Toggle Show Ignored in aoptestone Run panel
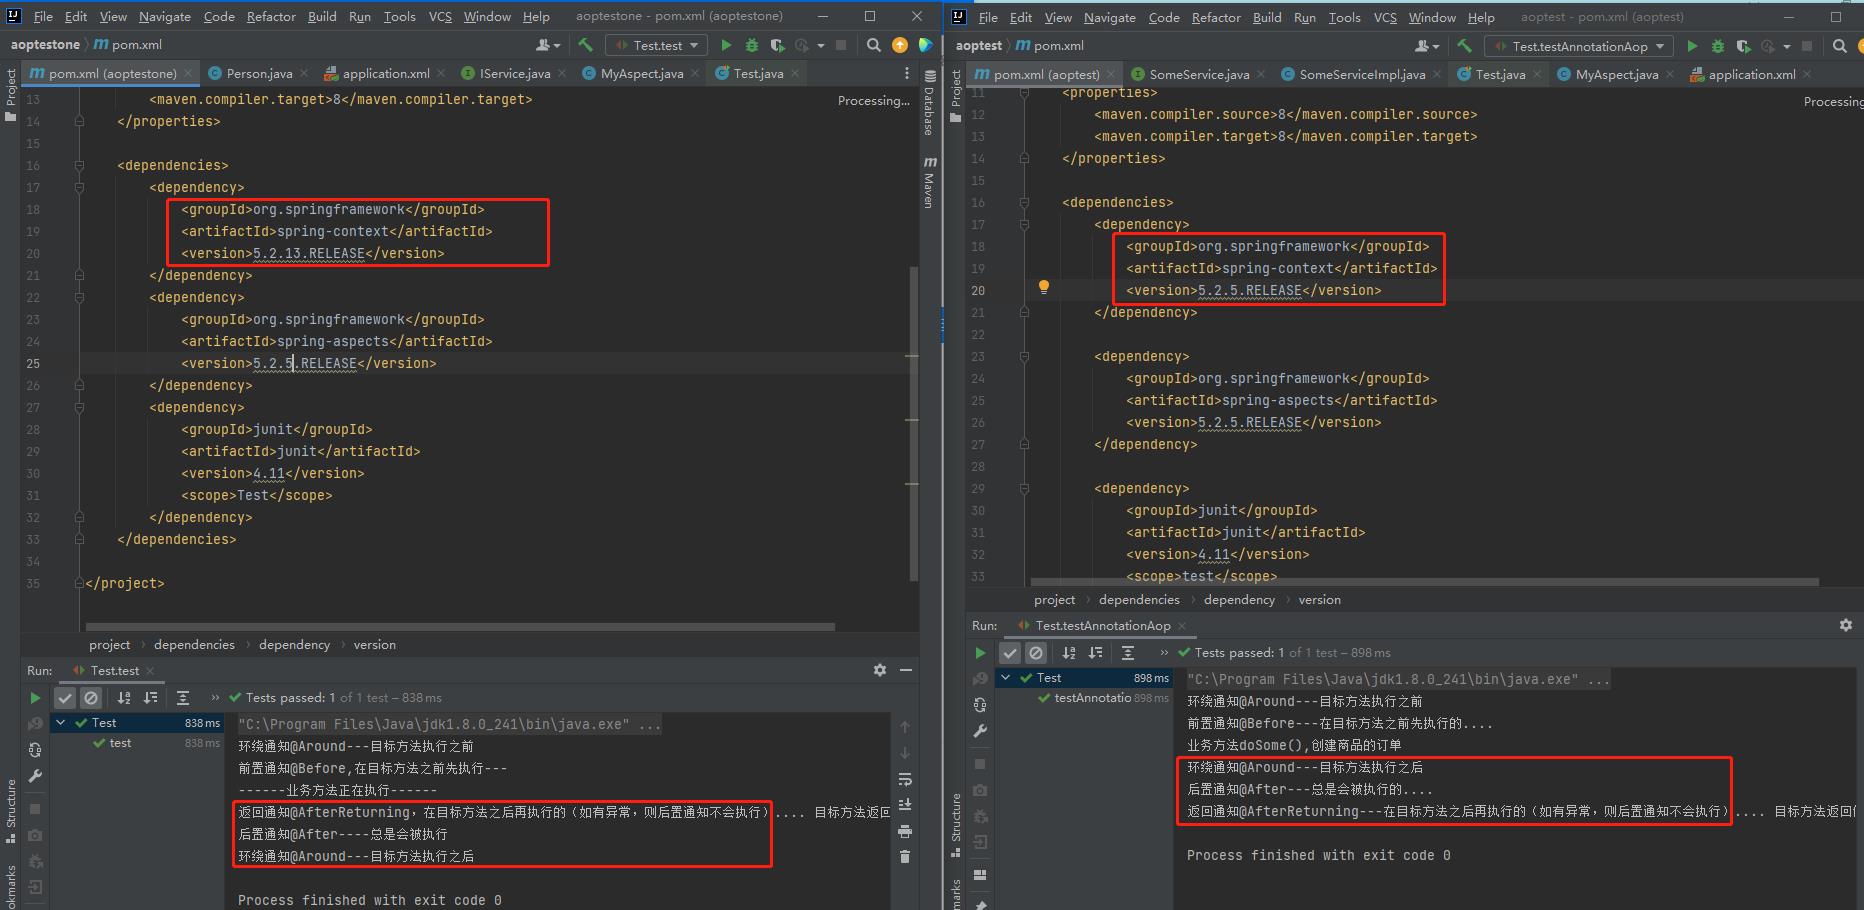The width and height of the screenshot is (1864, 910). (91, 698)
